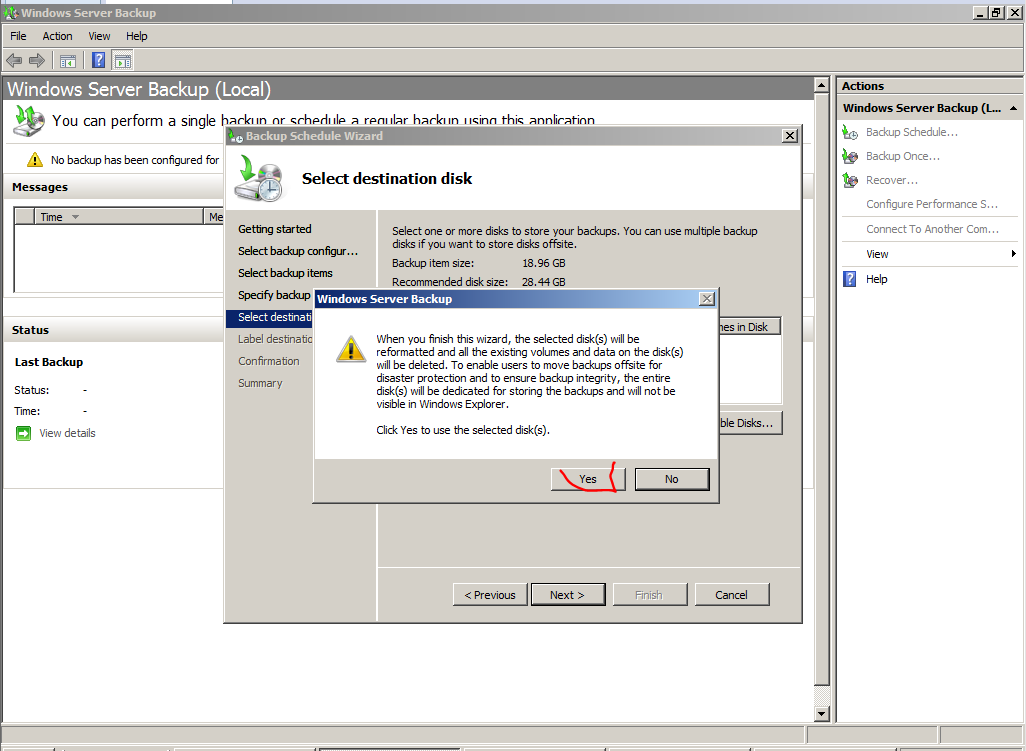
Task: Open the blue Help toolbar icon
Action: [98, 61]
